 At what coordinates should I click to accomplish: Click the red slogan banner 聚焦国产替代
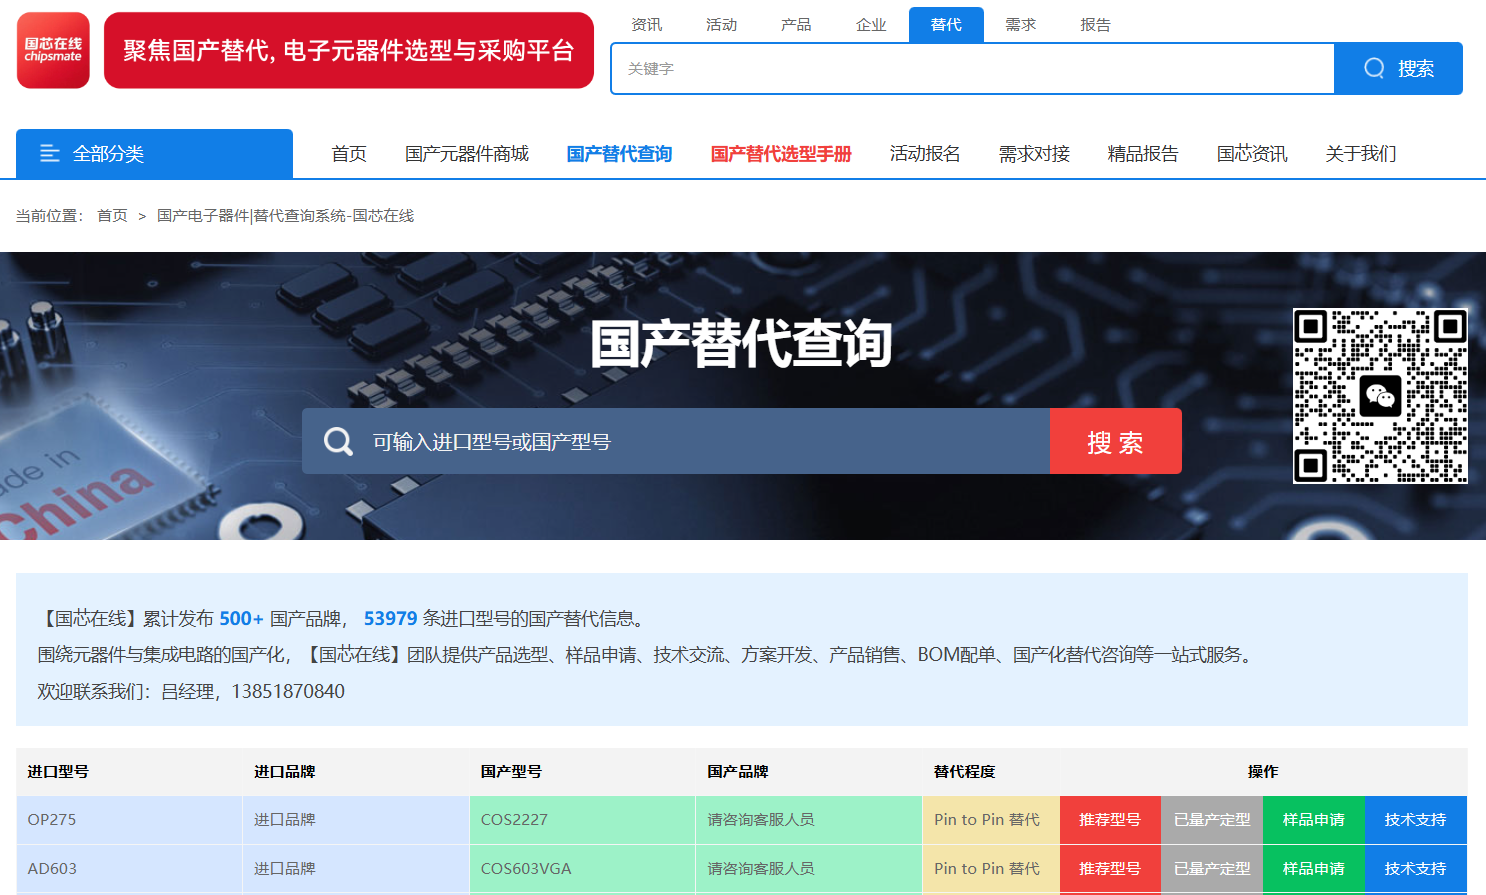(349, 50)
